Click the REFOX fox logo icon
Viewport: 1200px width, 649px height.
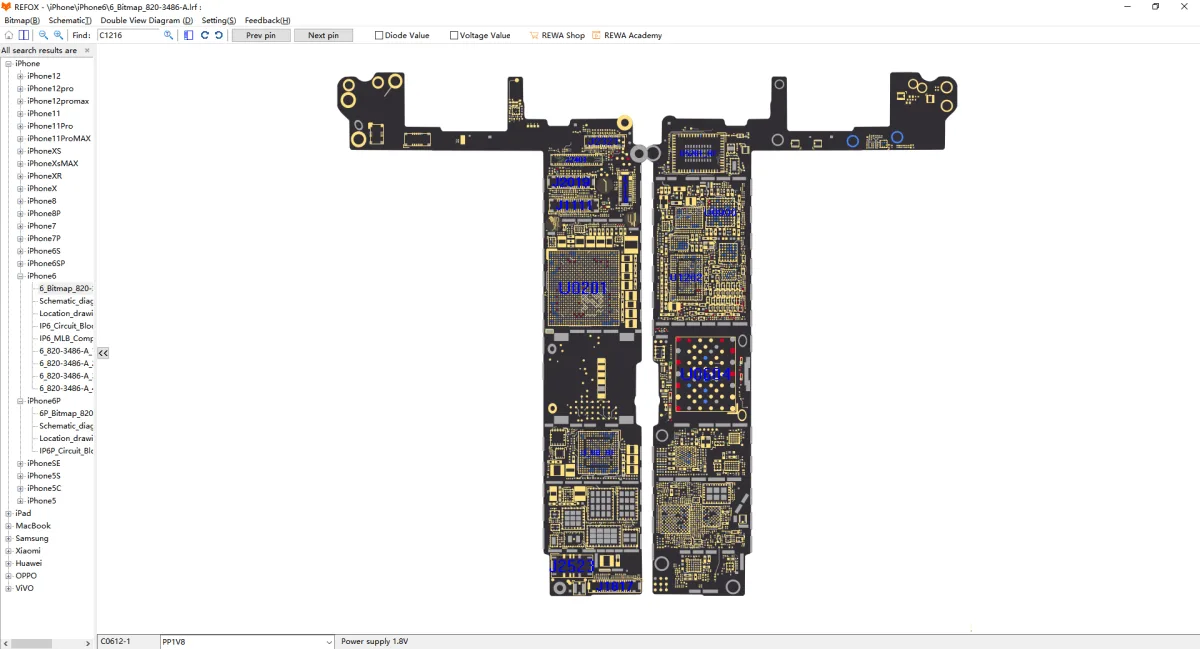pos(6,6)
